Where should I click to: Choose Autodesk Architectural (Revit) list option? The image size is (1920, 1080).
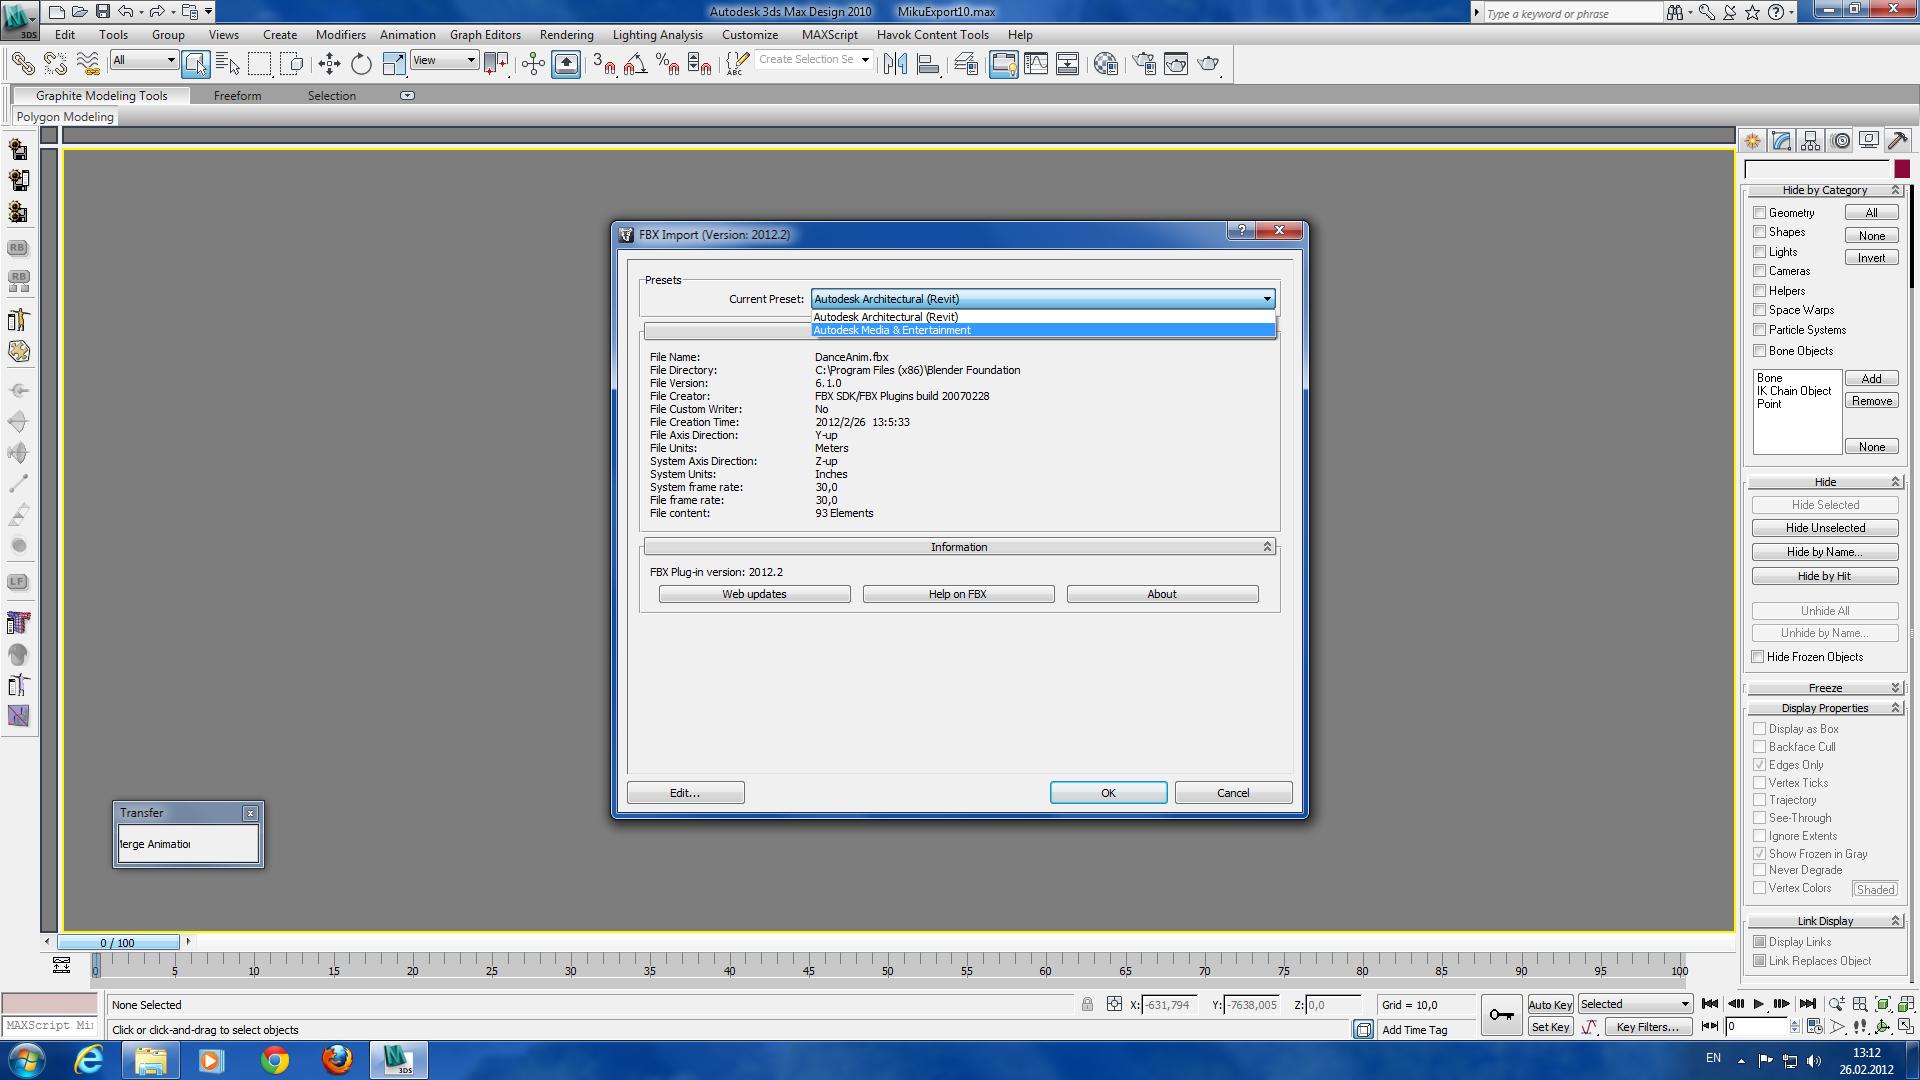(x=1043, y=317)
